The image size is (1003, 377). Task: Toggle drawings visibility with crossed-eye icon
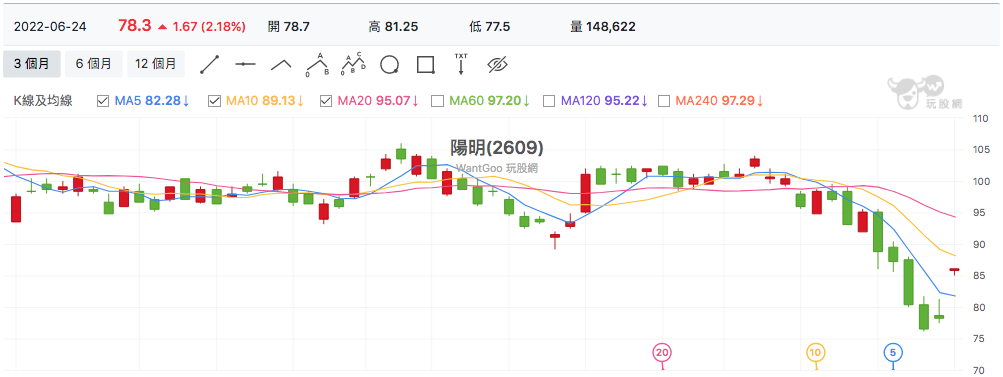tap(497, 65)
